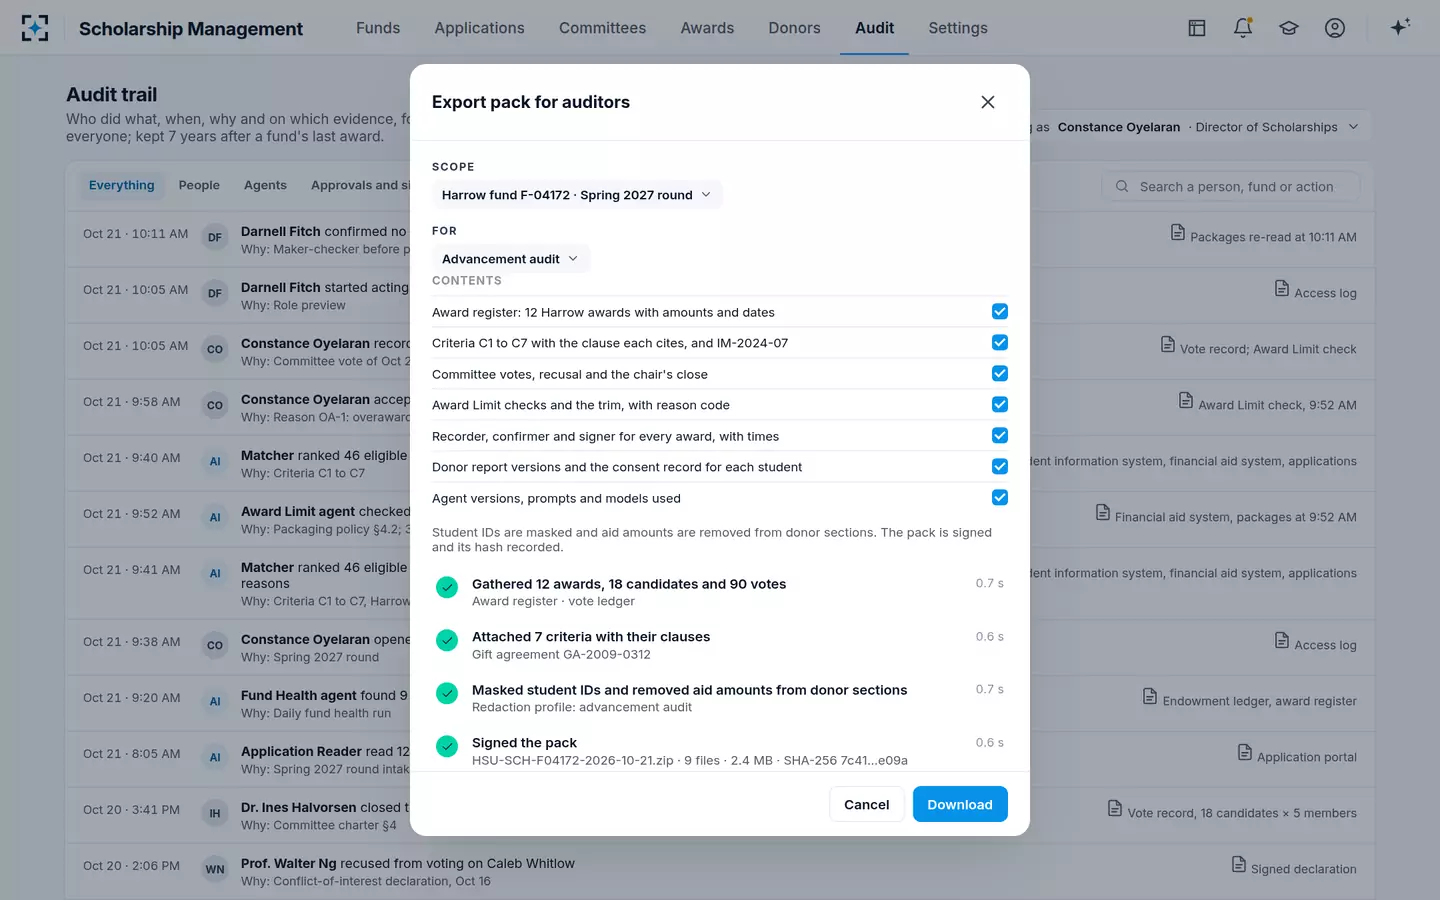This screenshot has height=900, width=1440.
Task: Open the 'Endowment ledger, award register' document icon
Action: coord(1150,697)
